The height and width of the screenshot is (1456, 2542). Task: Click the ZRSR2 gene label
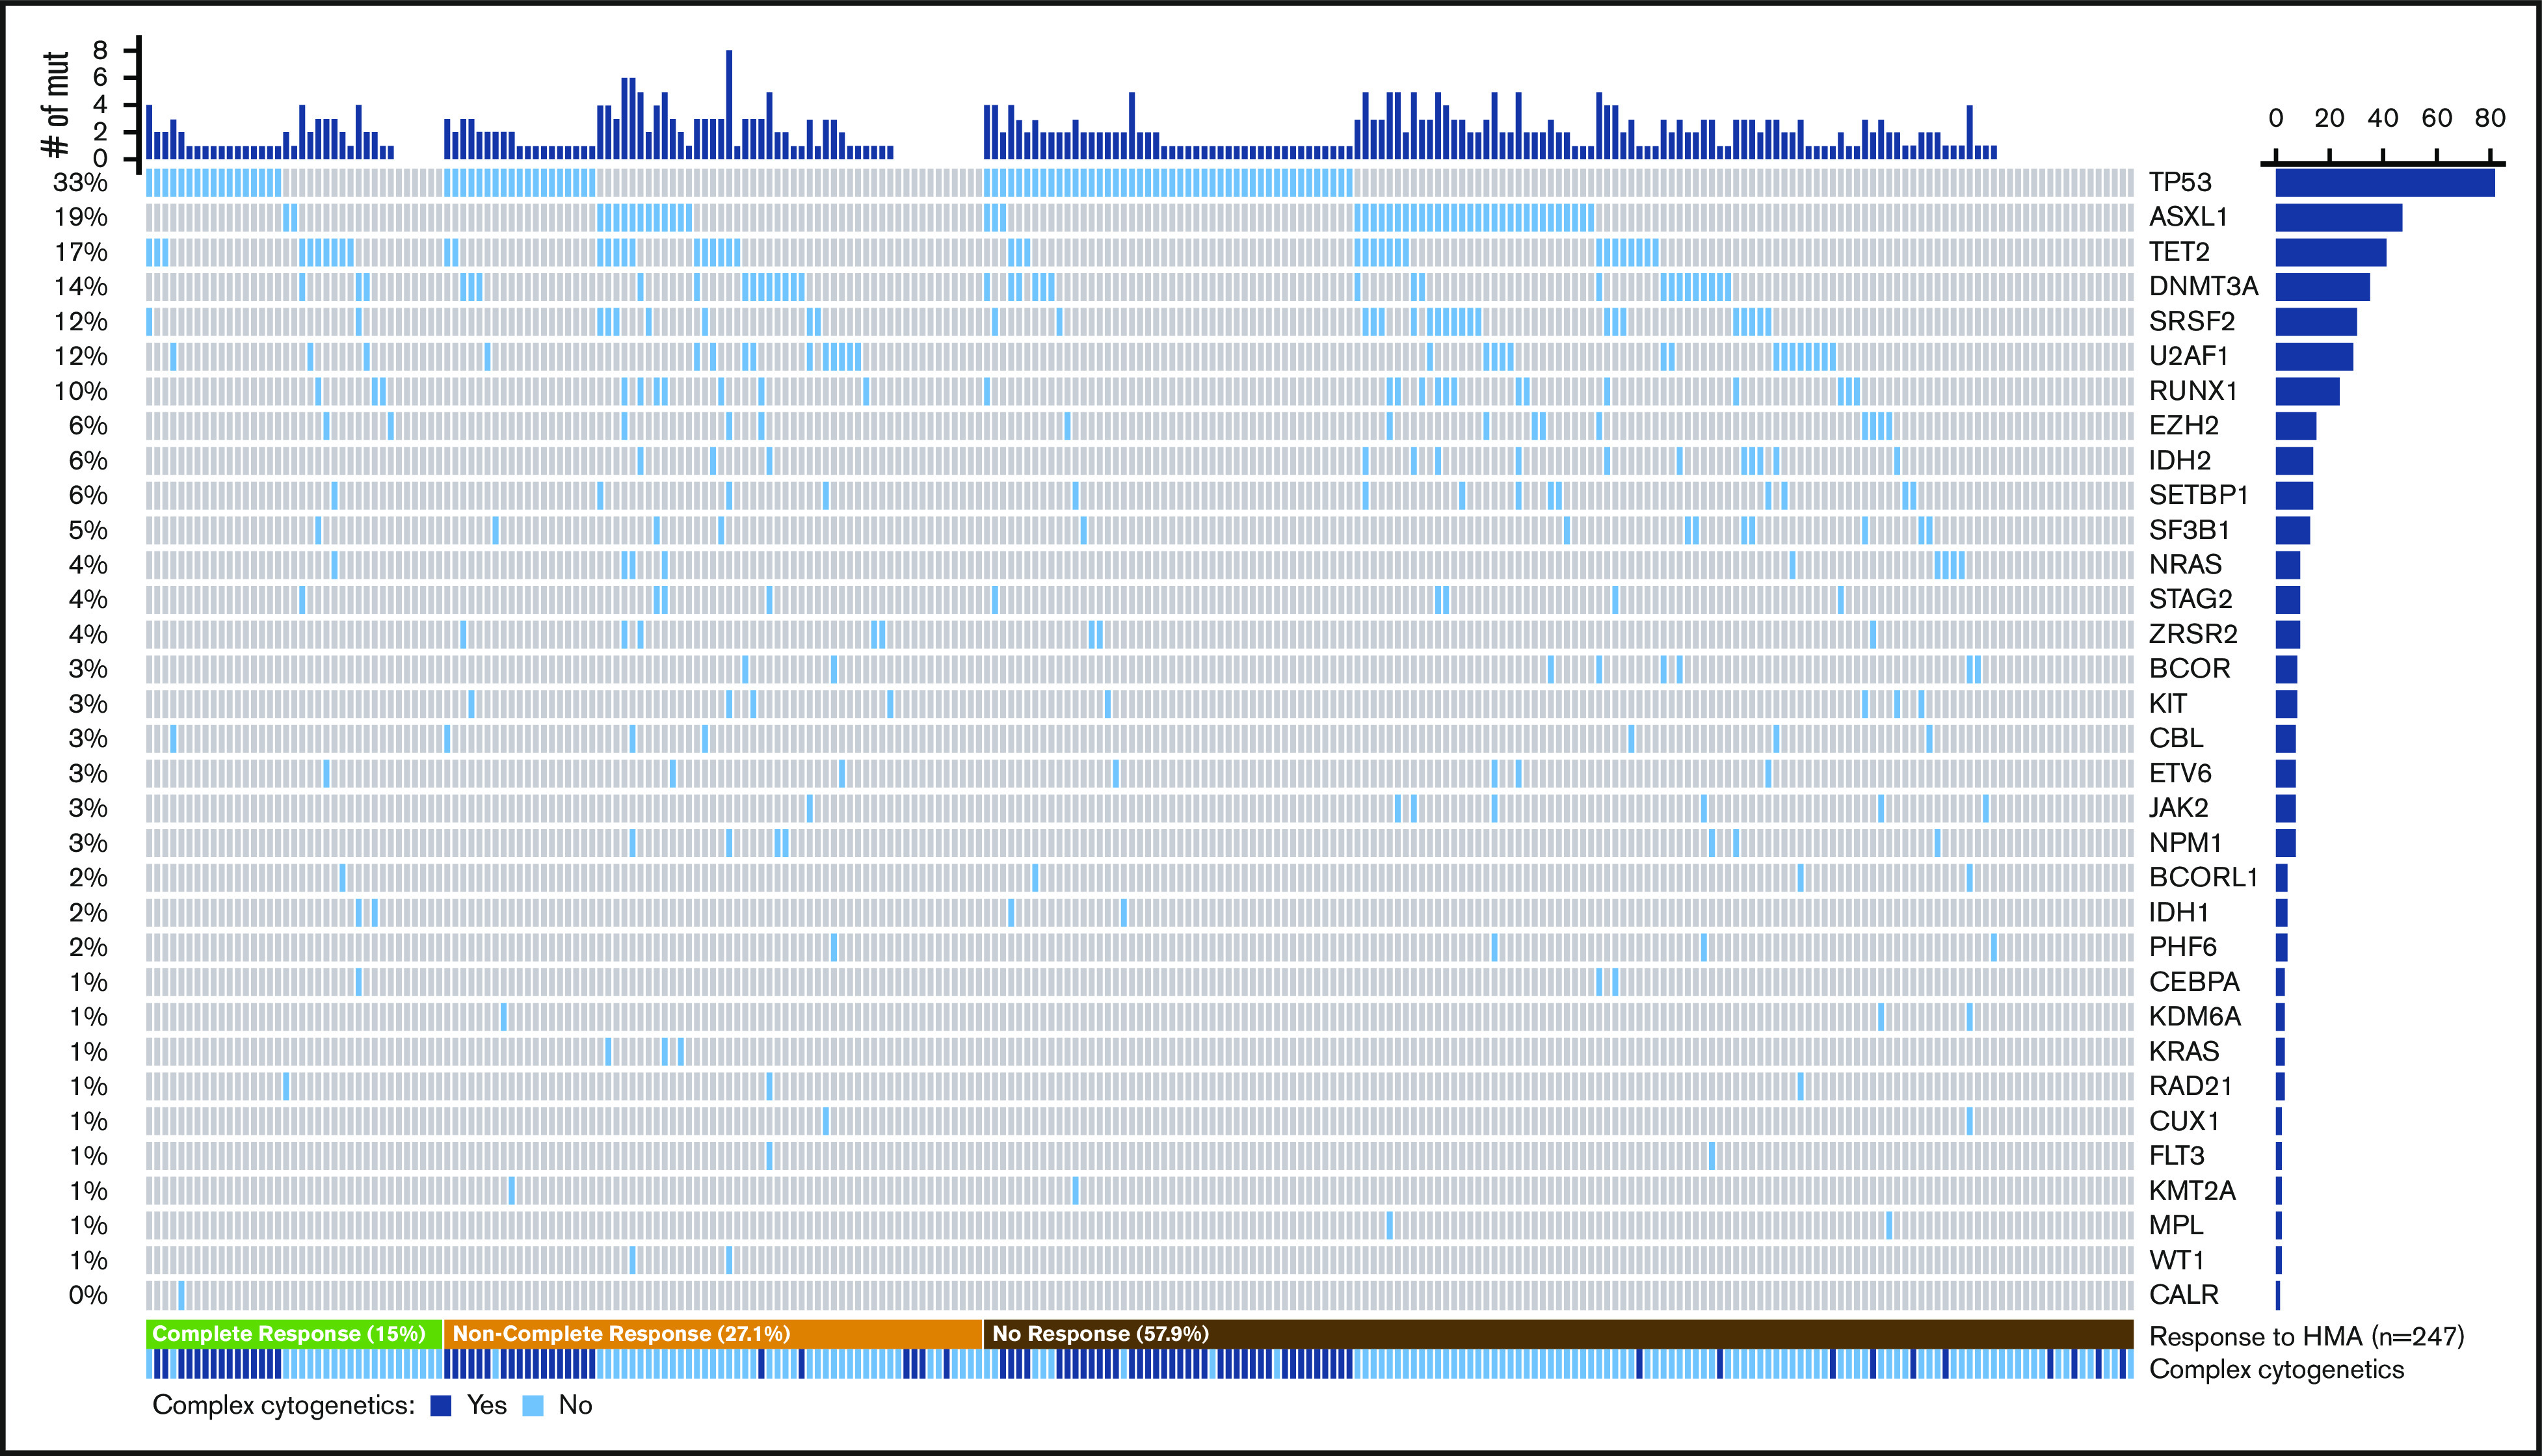(x=2193, y=634)
